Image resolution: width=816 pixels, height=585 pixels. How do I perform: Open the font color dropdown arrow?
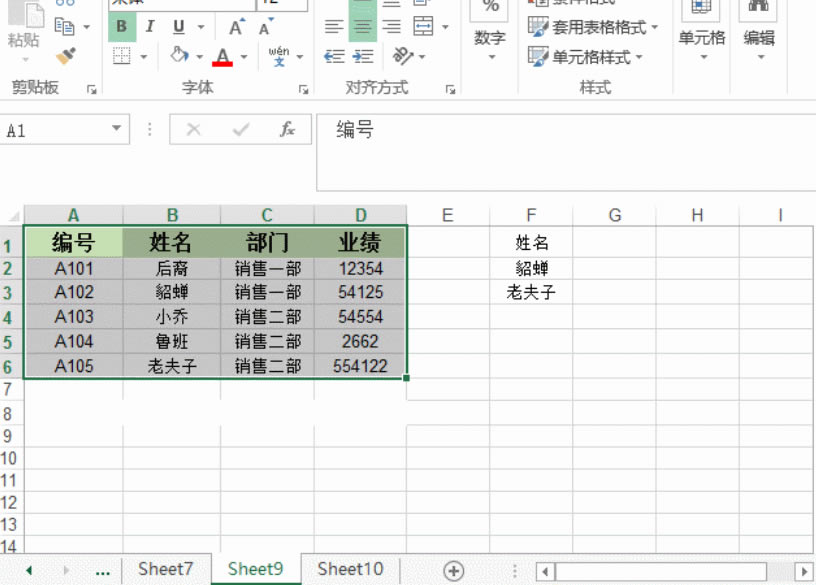(244, 56)
